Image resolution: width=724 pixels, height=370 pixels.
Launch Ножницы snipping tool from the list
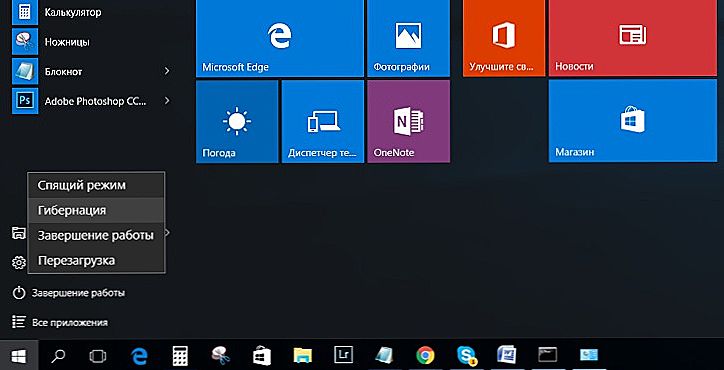[x=92, y=42]
